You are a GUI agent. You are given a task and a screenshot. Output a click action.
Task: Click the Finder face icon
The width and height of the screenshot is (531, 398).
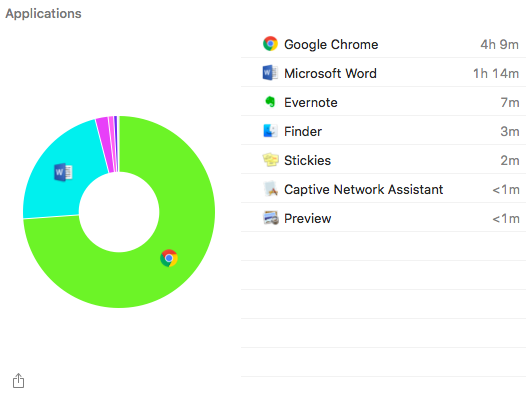pos(270,131)
